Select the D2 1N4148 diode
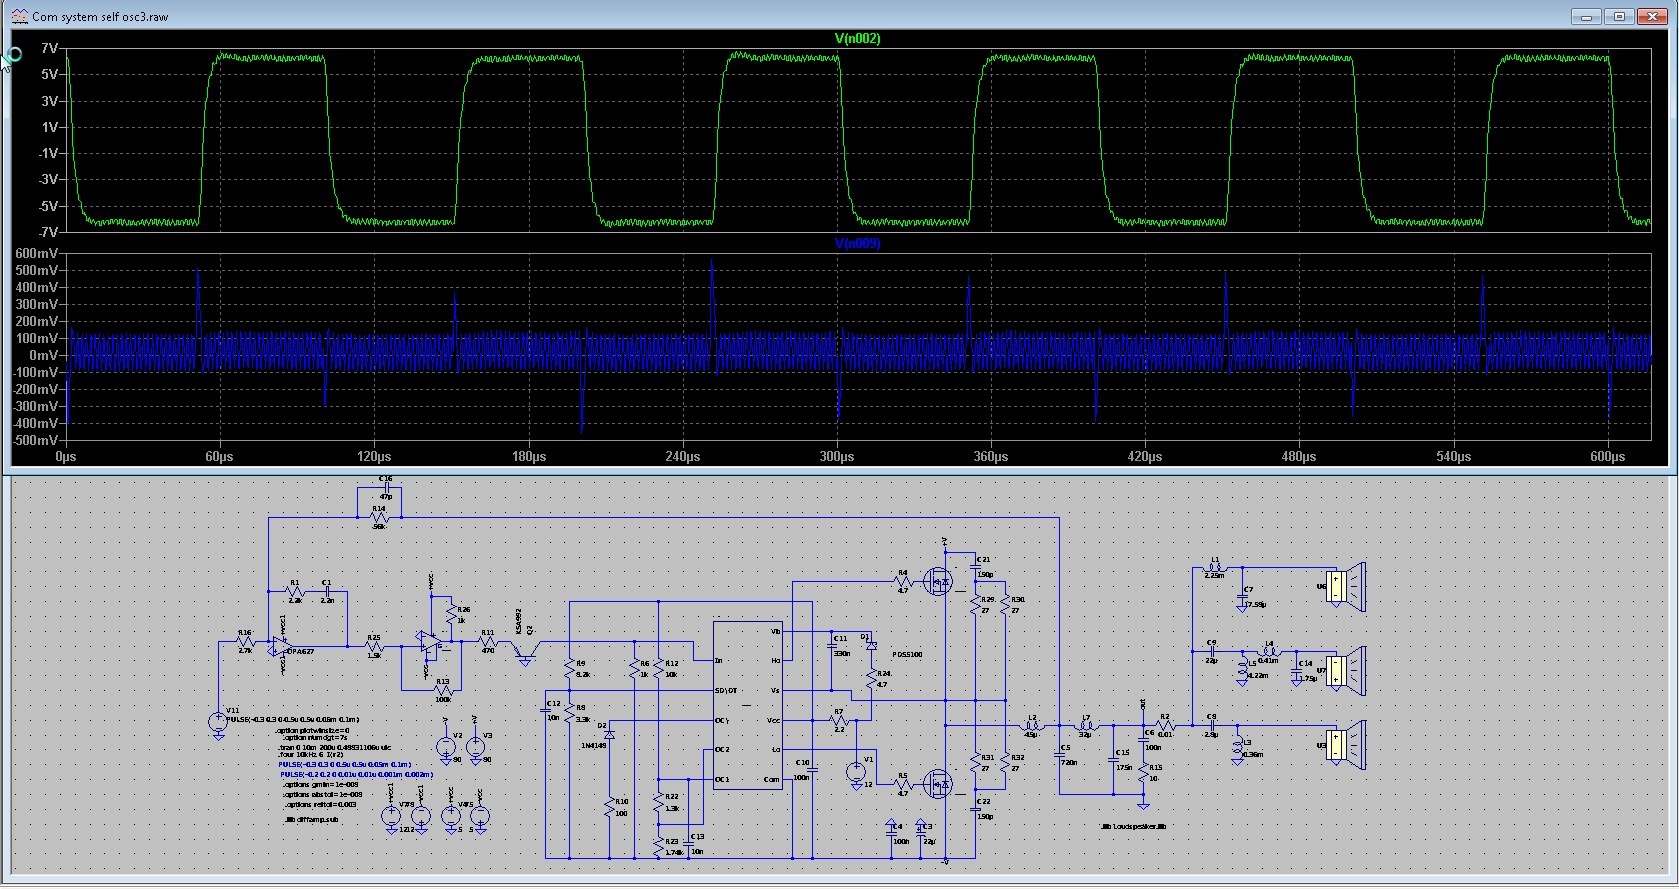Image resolution: width=1679 pixels, height=889 pixels. click(609, 735)
